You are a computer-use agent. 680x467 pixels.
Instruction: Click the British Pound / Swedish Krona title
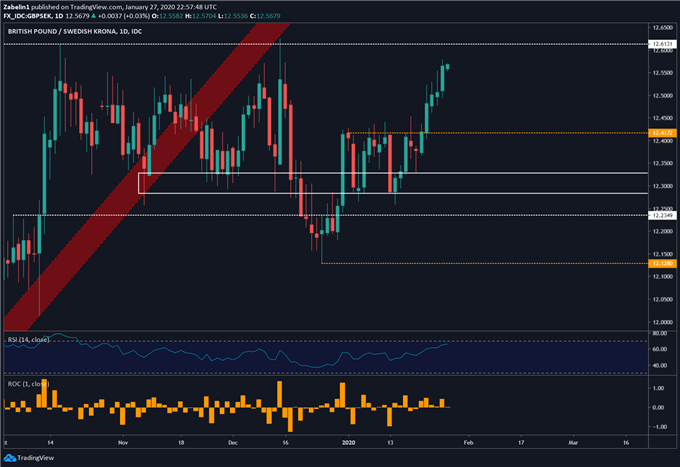coord(75,32)
